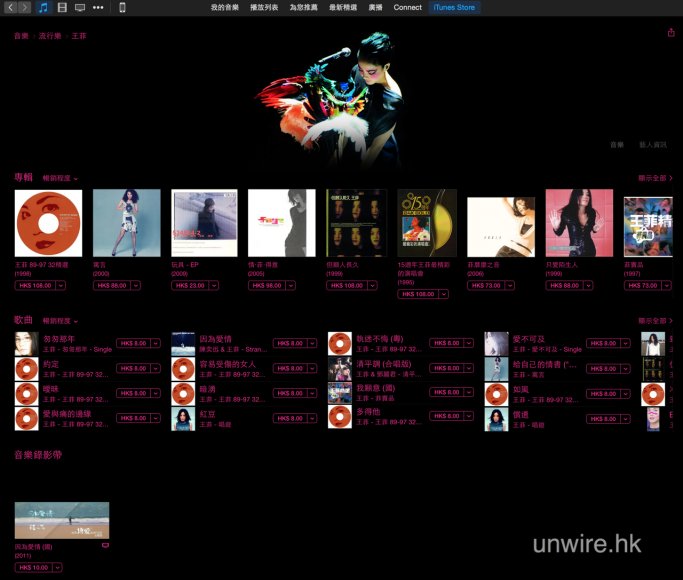Buy the song 紅豆 for HK$ 8.00
683x580 pixels.
(x=290, y=418)
